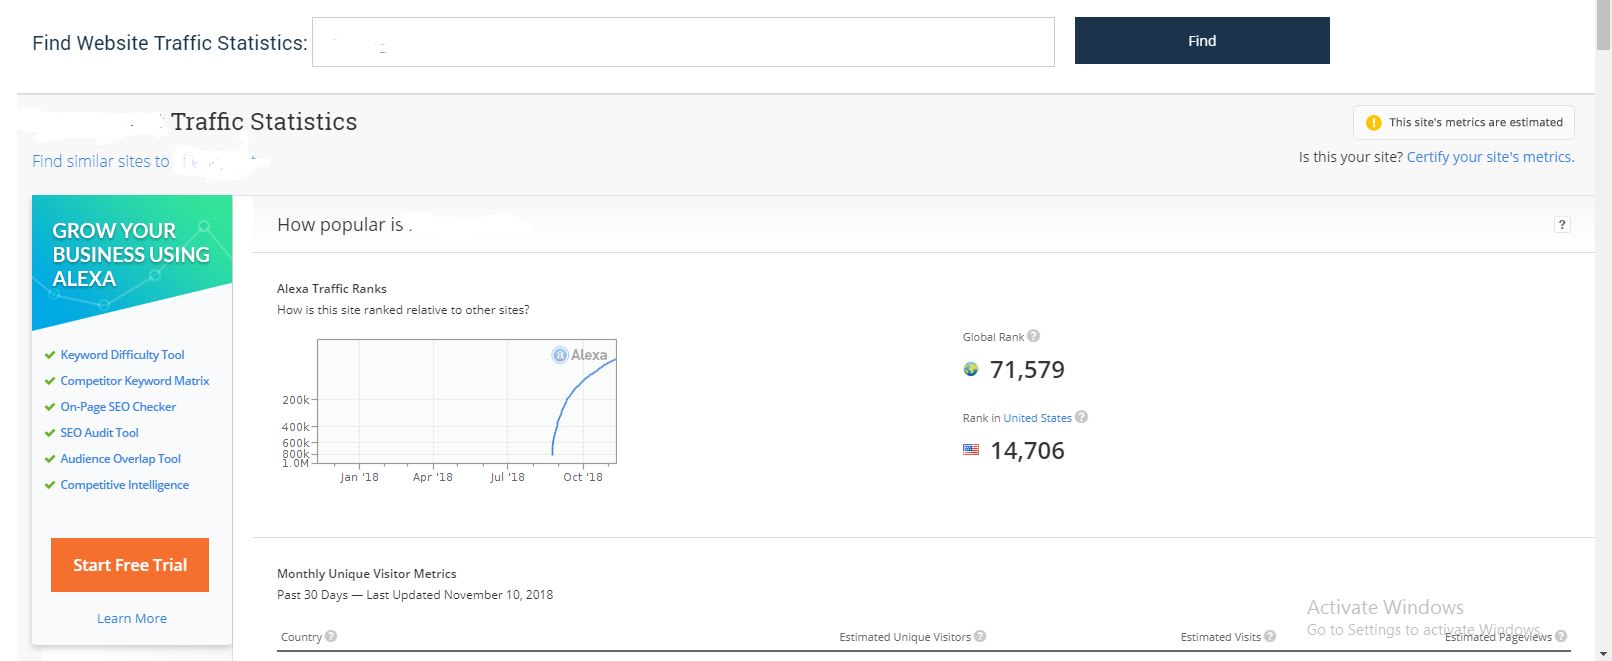Open the Learn More link
1612x661 pixels.
(x=132, y=618)
